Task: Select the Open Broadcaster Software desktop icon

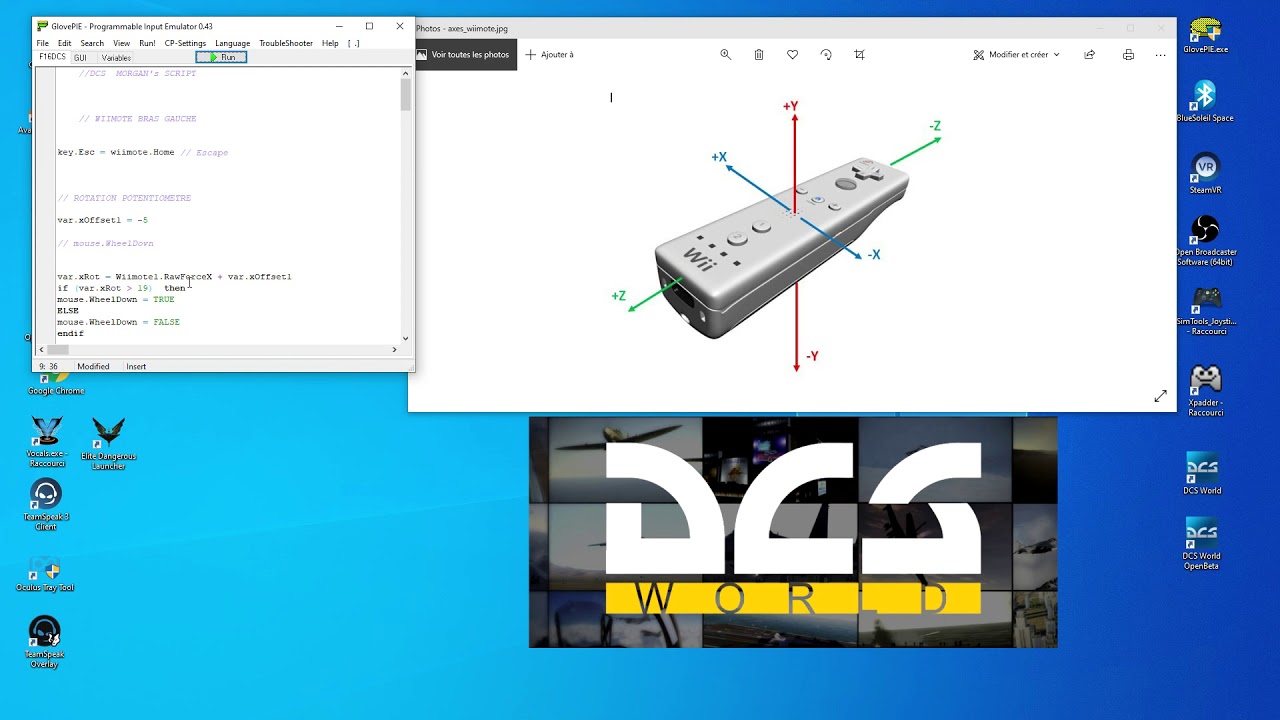Action: point(1205,241)
